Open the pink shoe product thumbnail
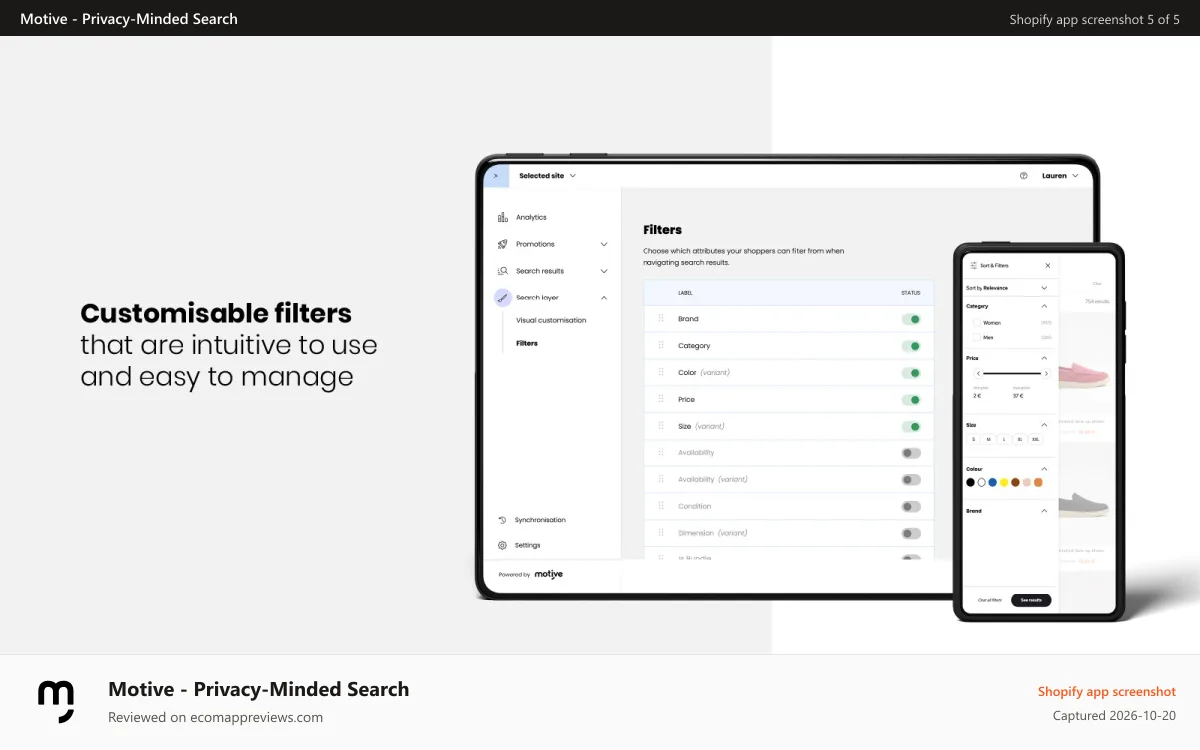The height and width of the screenshot is (750, 1200). pyautogui.click(x=1084, y=373)
